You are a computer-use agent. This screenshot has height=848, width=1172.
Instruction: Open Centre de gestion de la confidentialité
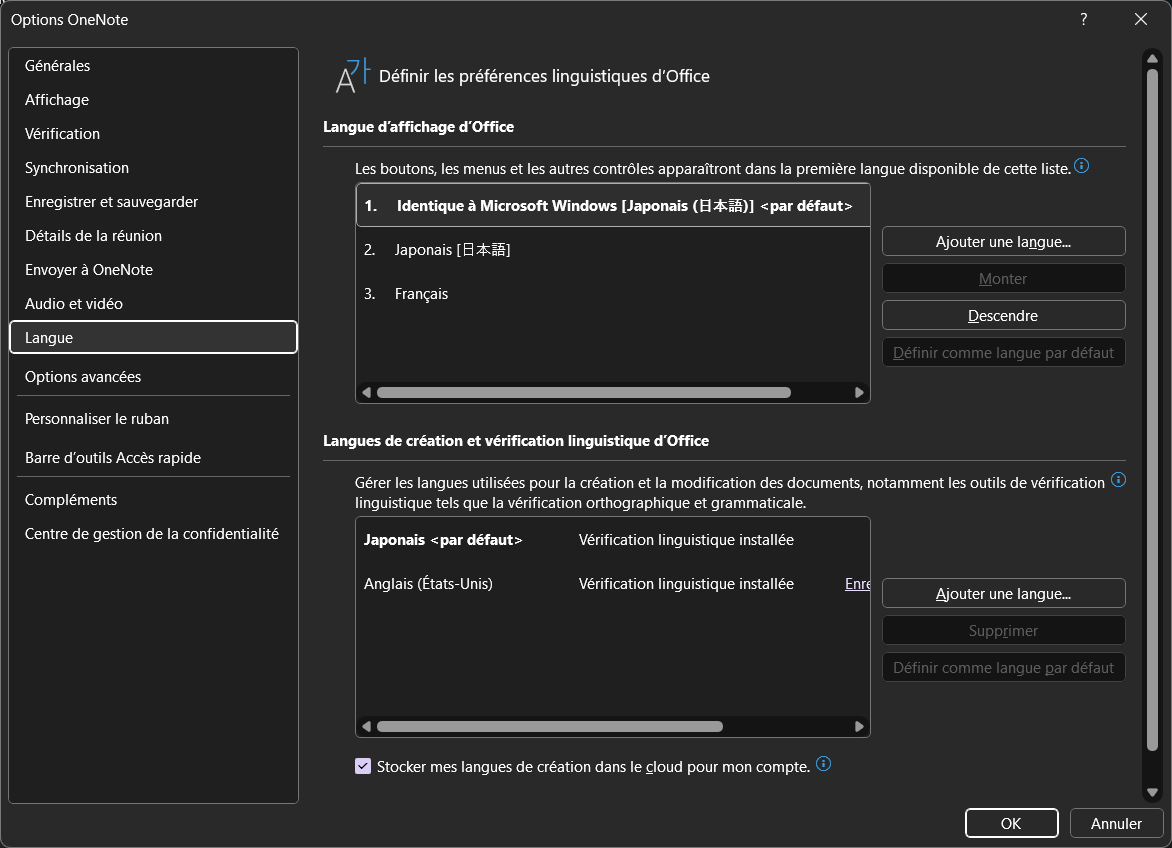(x=153, y=533)
